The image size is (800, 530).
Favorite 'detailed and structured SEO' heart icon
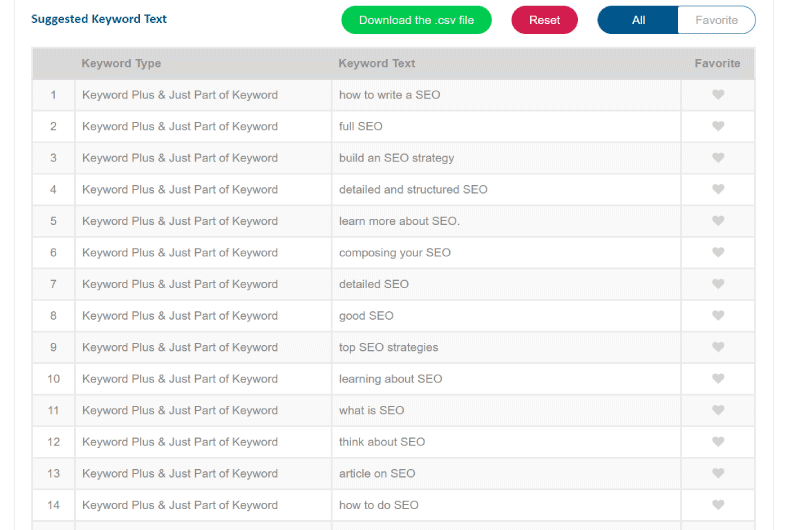(x=718, y=189)
